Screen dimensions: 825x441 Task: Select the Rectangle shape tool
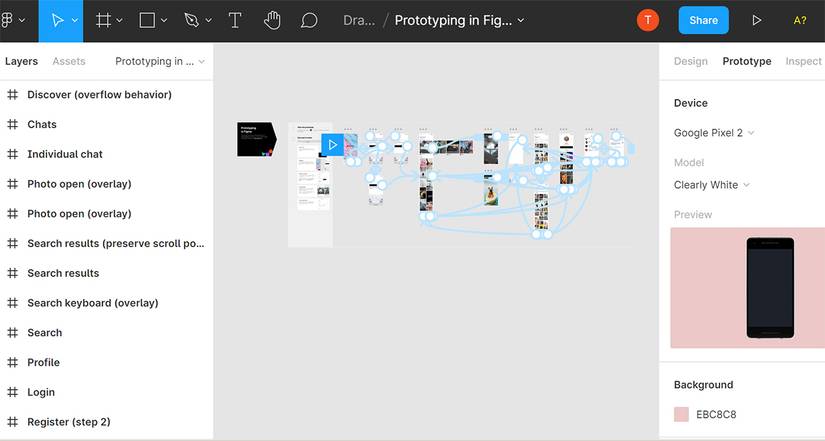[x=147, y=21]
